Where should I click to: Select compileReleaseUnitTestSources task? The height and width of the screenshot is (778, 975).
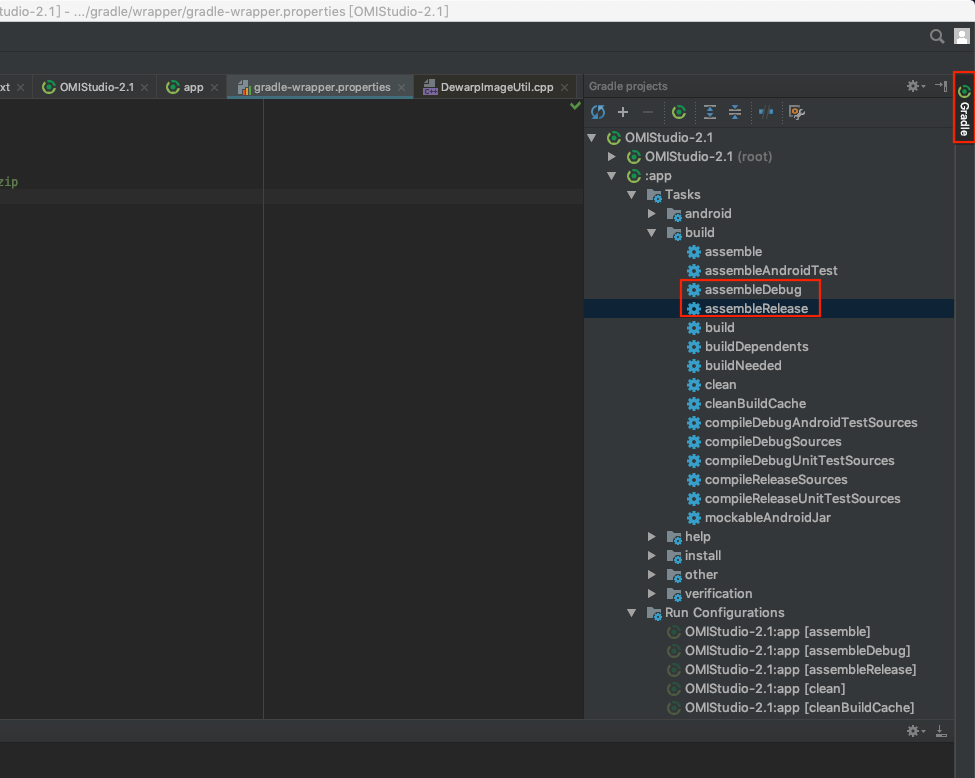tap(793, 499)
